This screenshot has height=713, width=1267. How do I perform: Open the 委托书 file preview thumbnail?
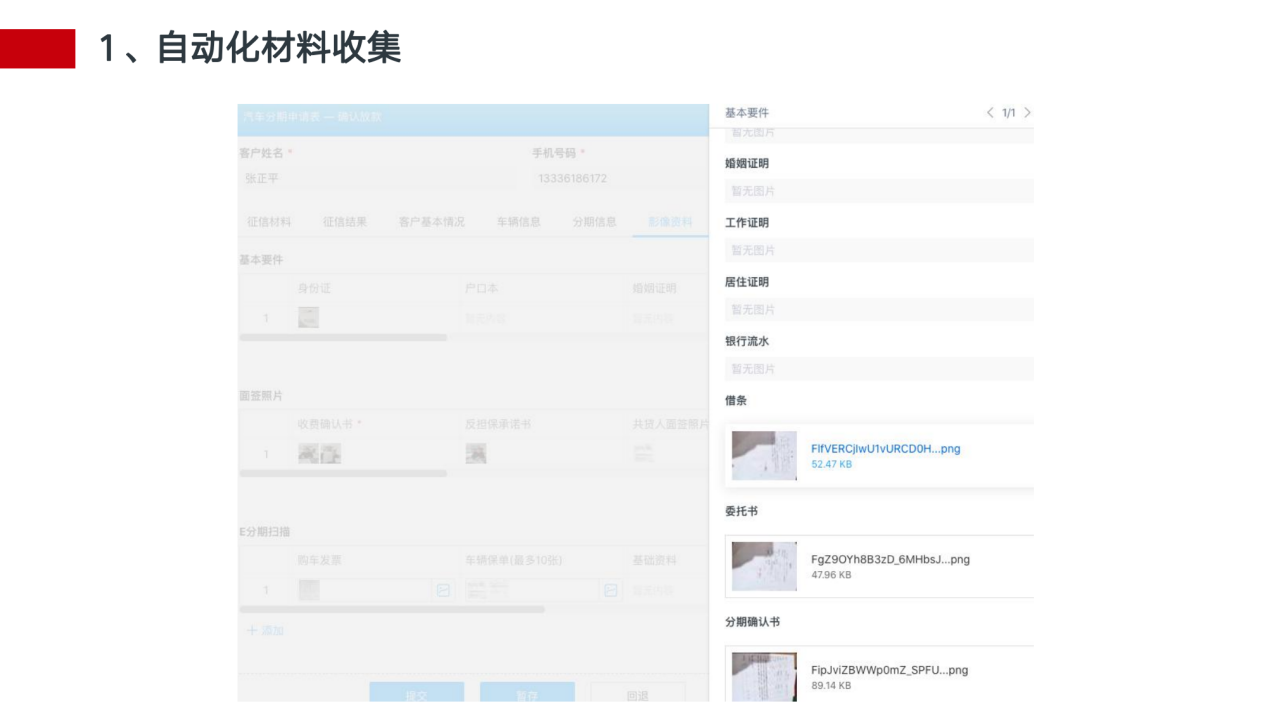click(x=764, y=566)
